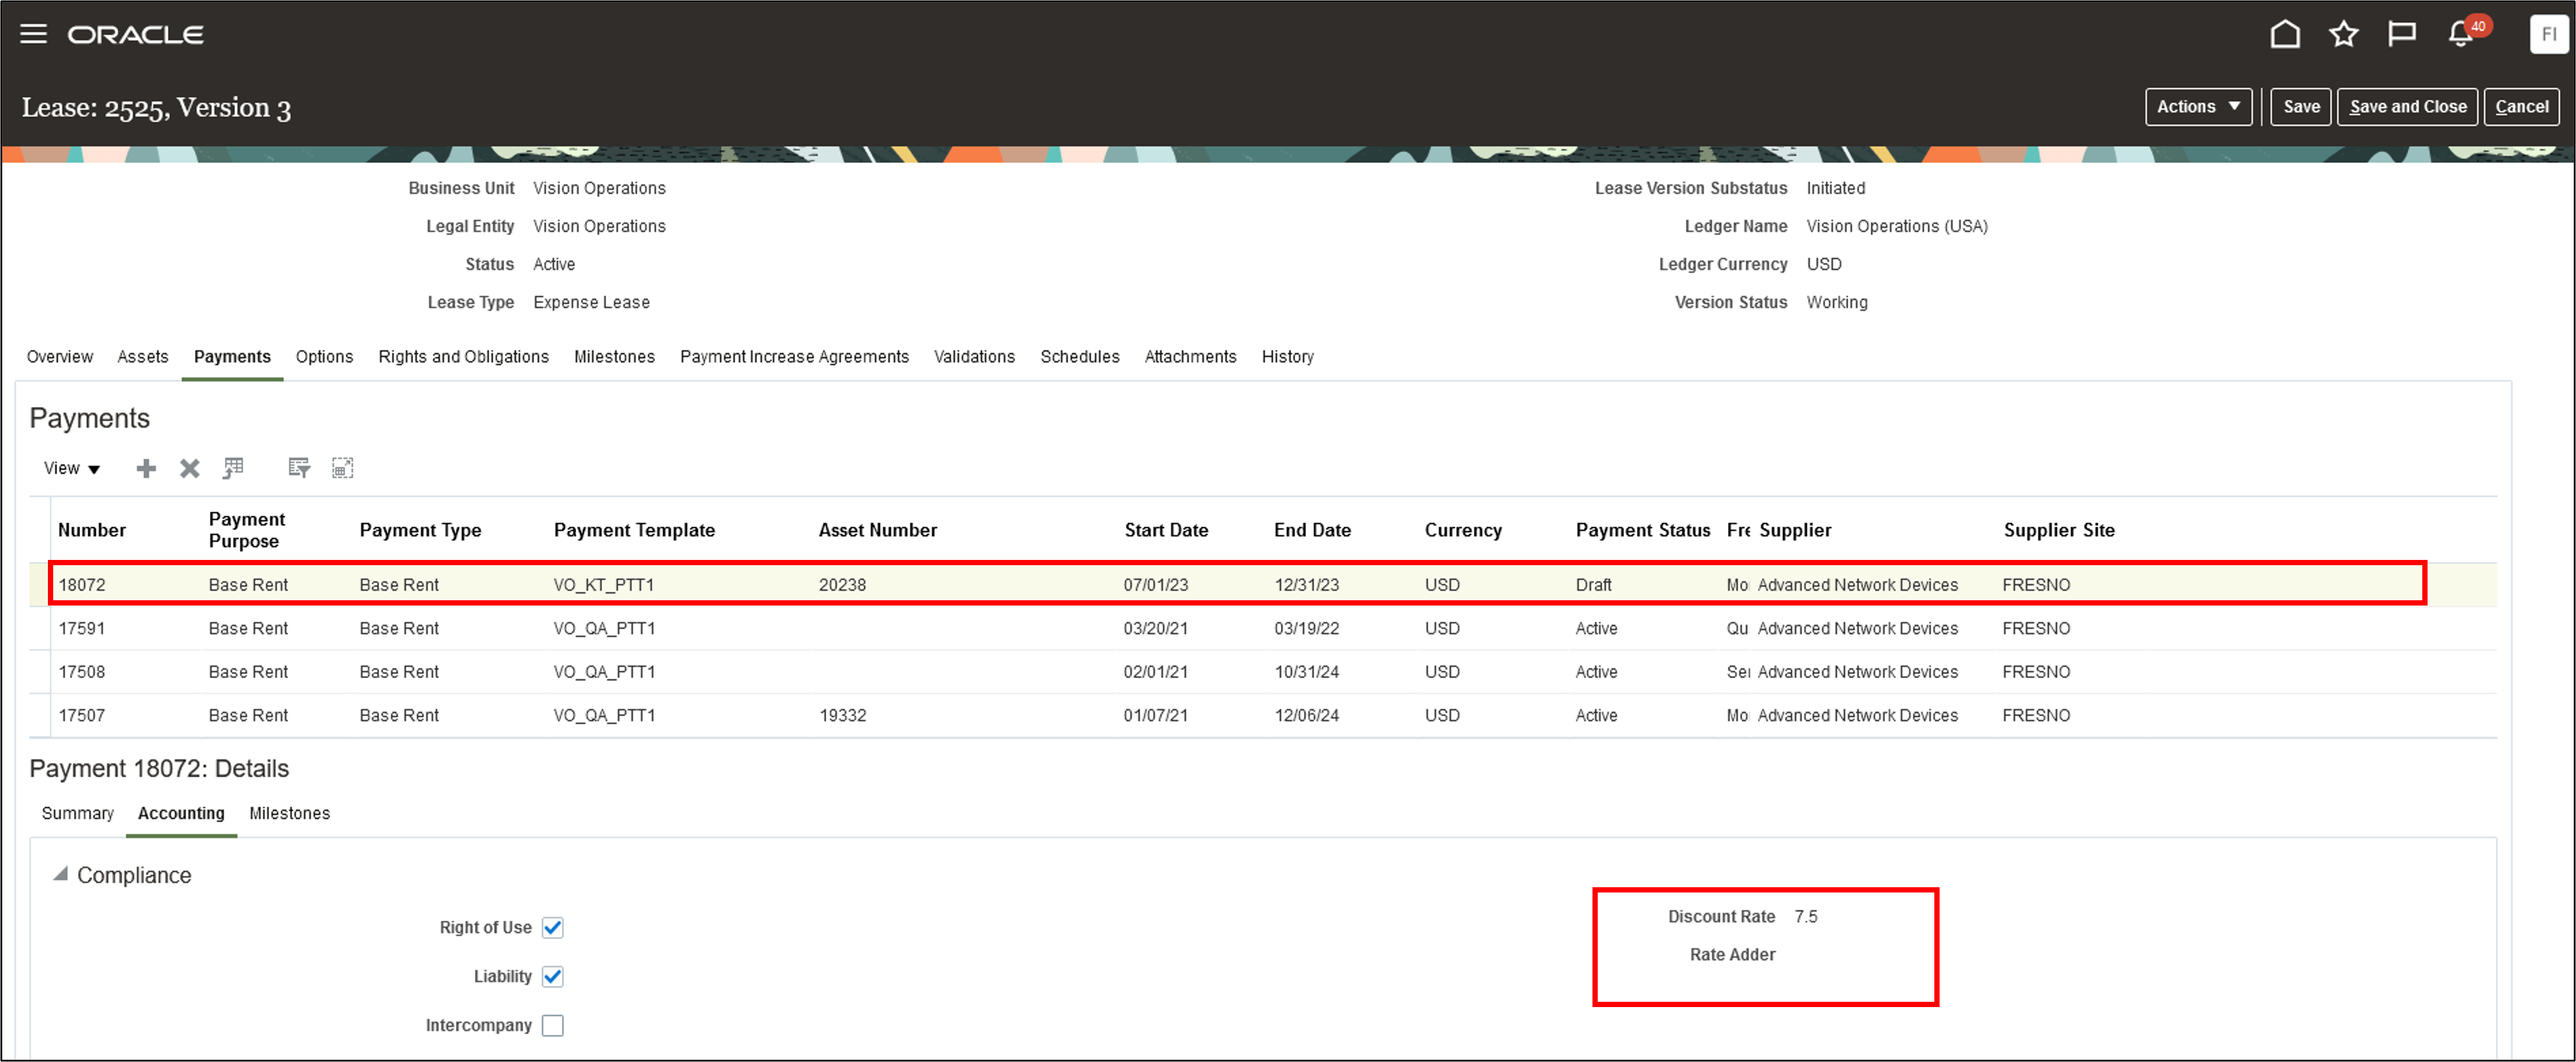Add a new payment with plus icon
The height and width of the screenshot is (1062, 2576).
click(x=146, y=468)
